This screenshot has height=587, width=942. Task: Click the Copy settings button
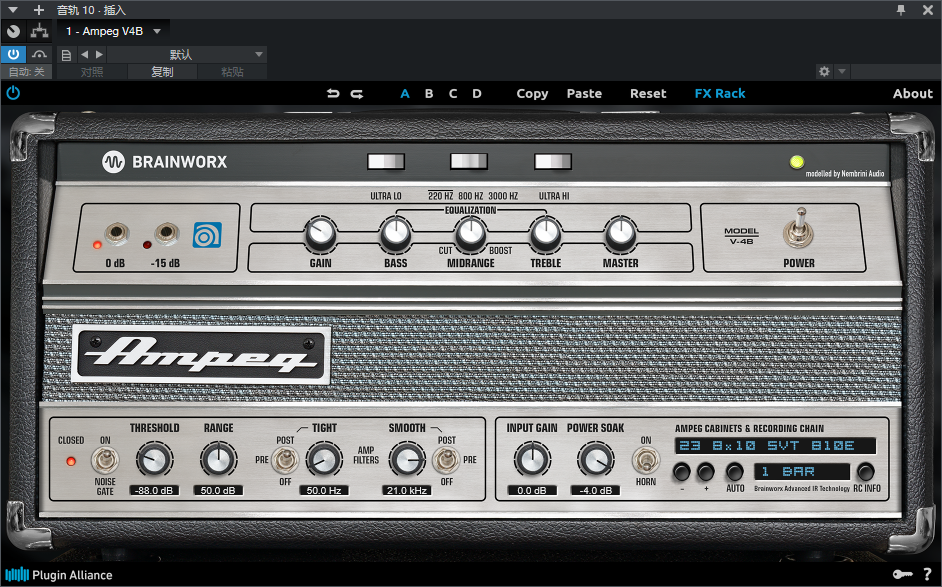coord(532,94)
